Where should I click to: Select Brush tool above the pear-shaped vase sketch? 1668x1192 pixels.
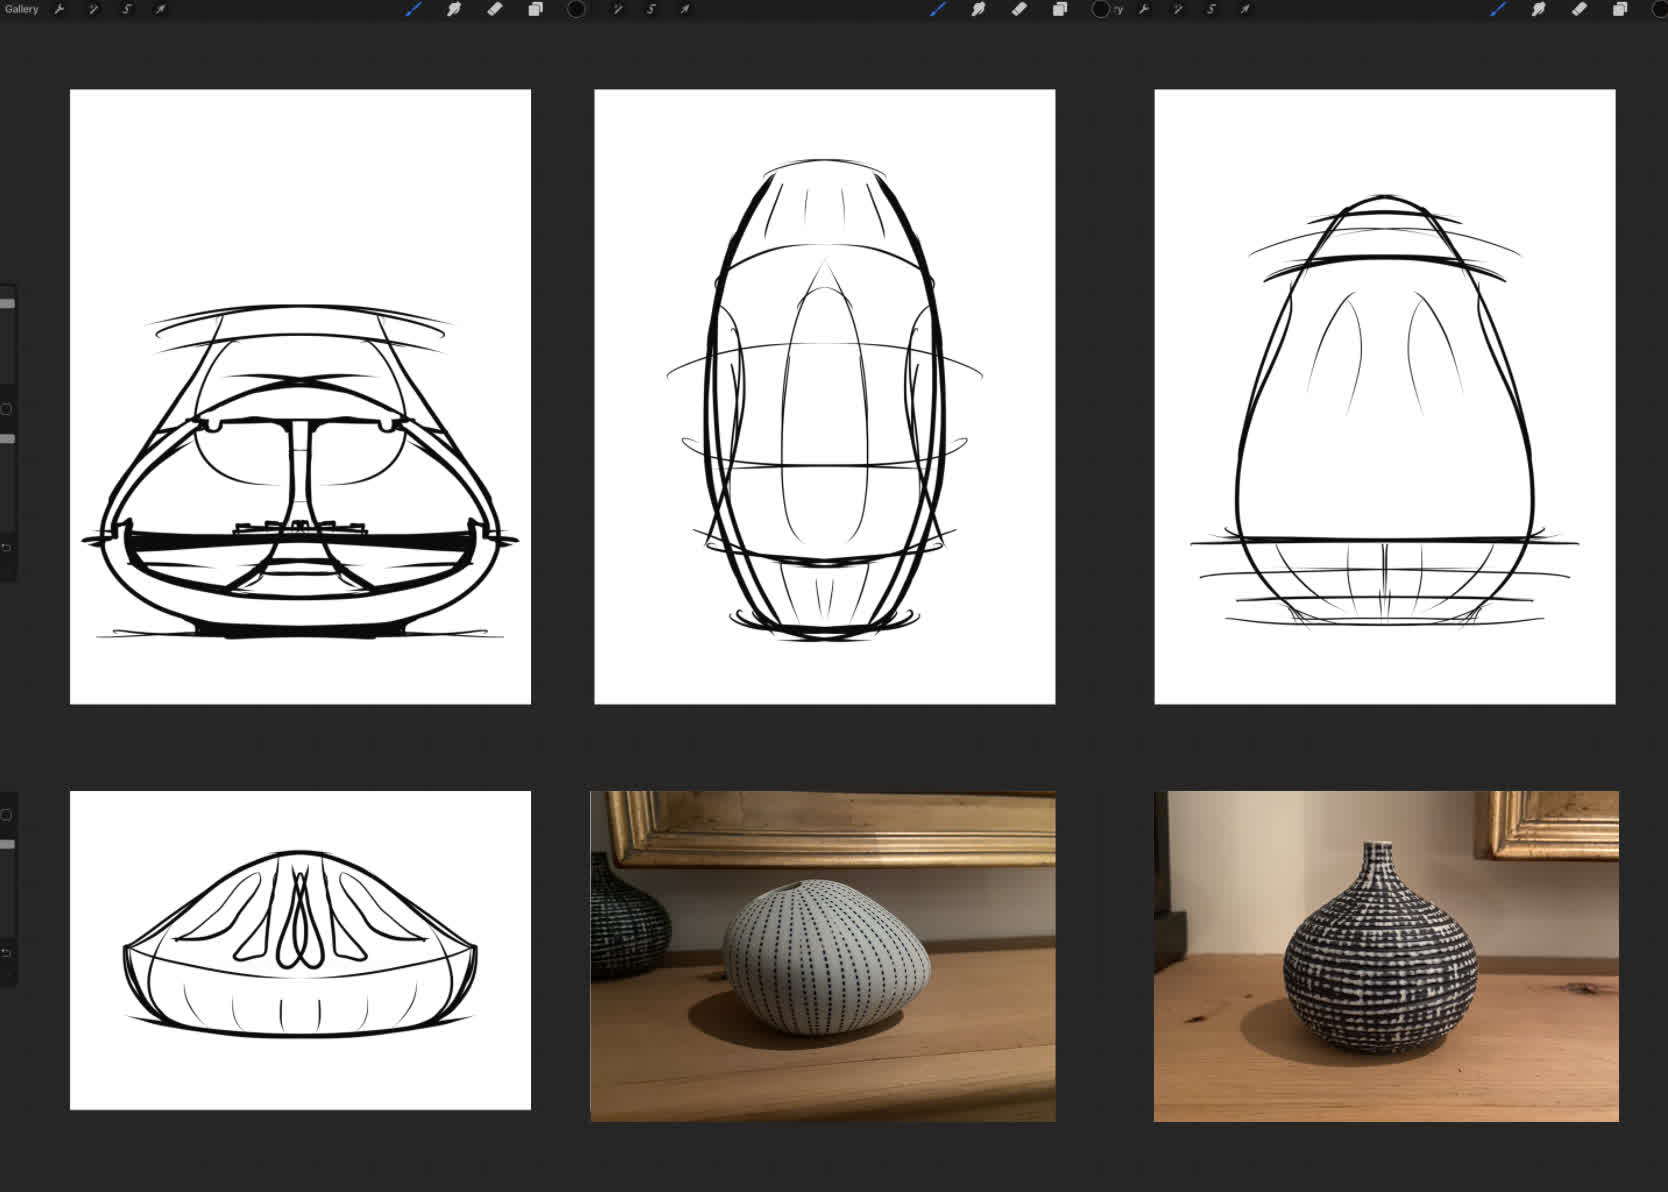[x=1498, y=9]
